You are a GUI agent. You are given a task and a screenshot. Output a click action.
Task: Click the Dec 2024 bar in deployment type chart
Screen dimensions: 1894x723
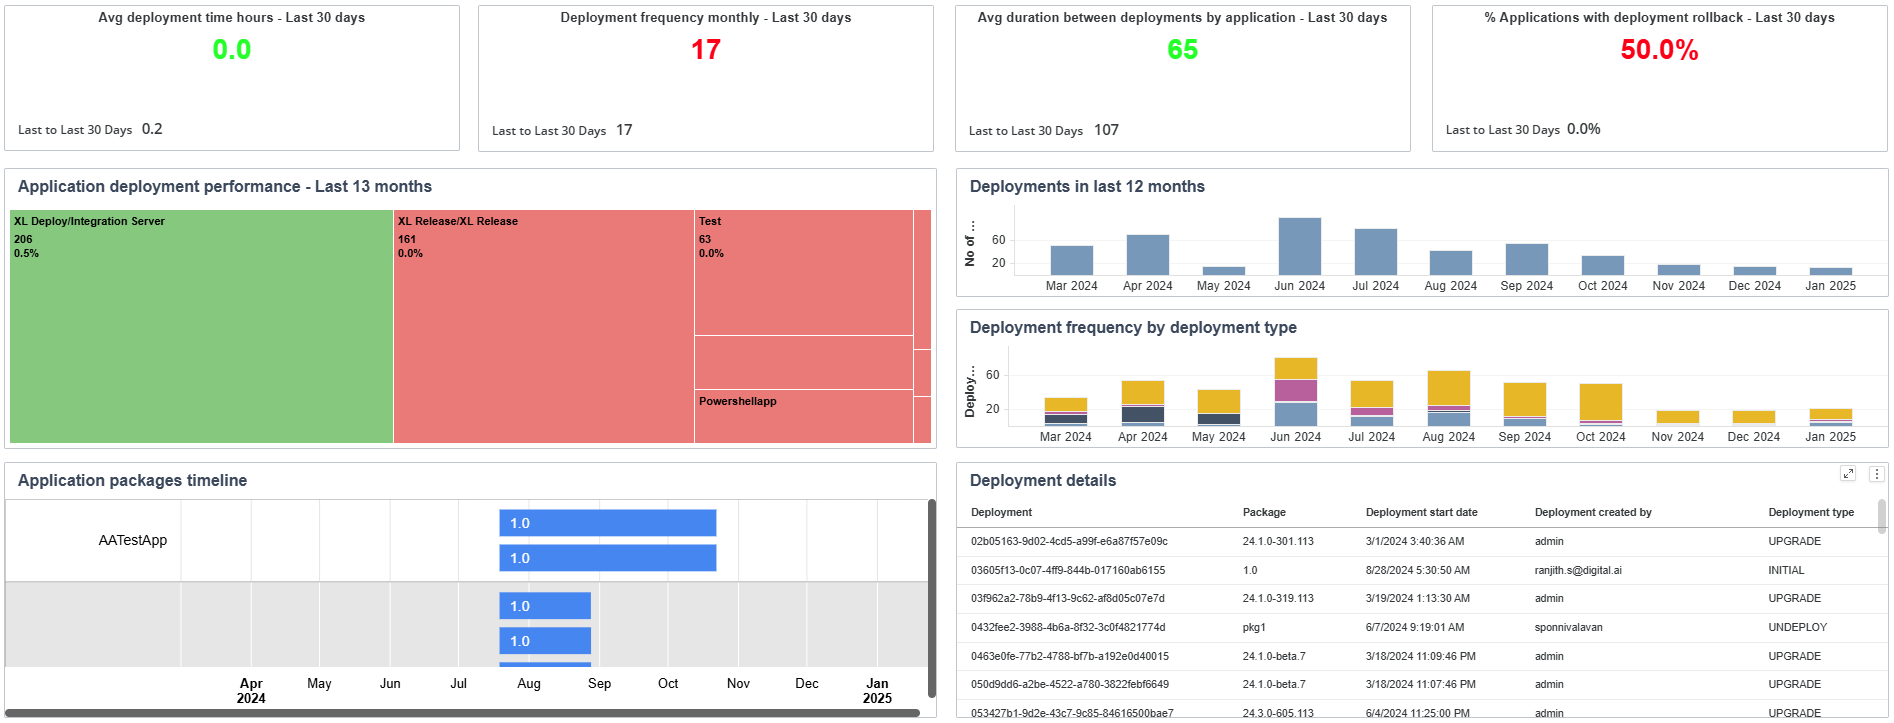1754,417
